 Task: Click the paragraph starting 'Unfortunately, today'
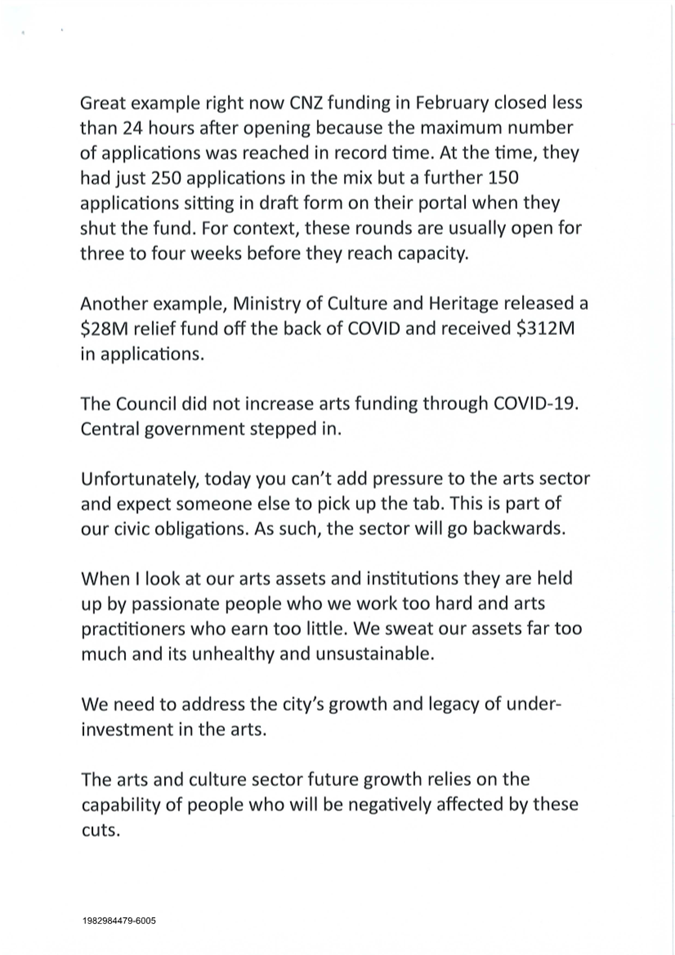pyautogui.click(x=335, y=503)
